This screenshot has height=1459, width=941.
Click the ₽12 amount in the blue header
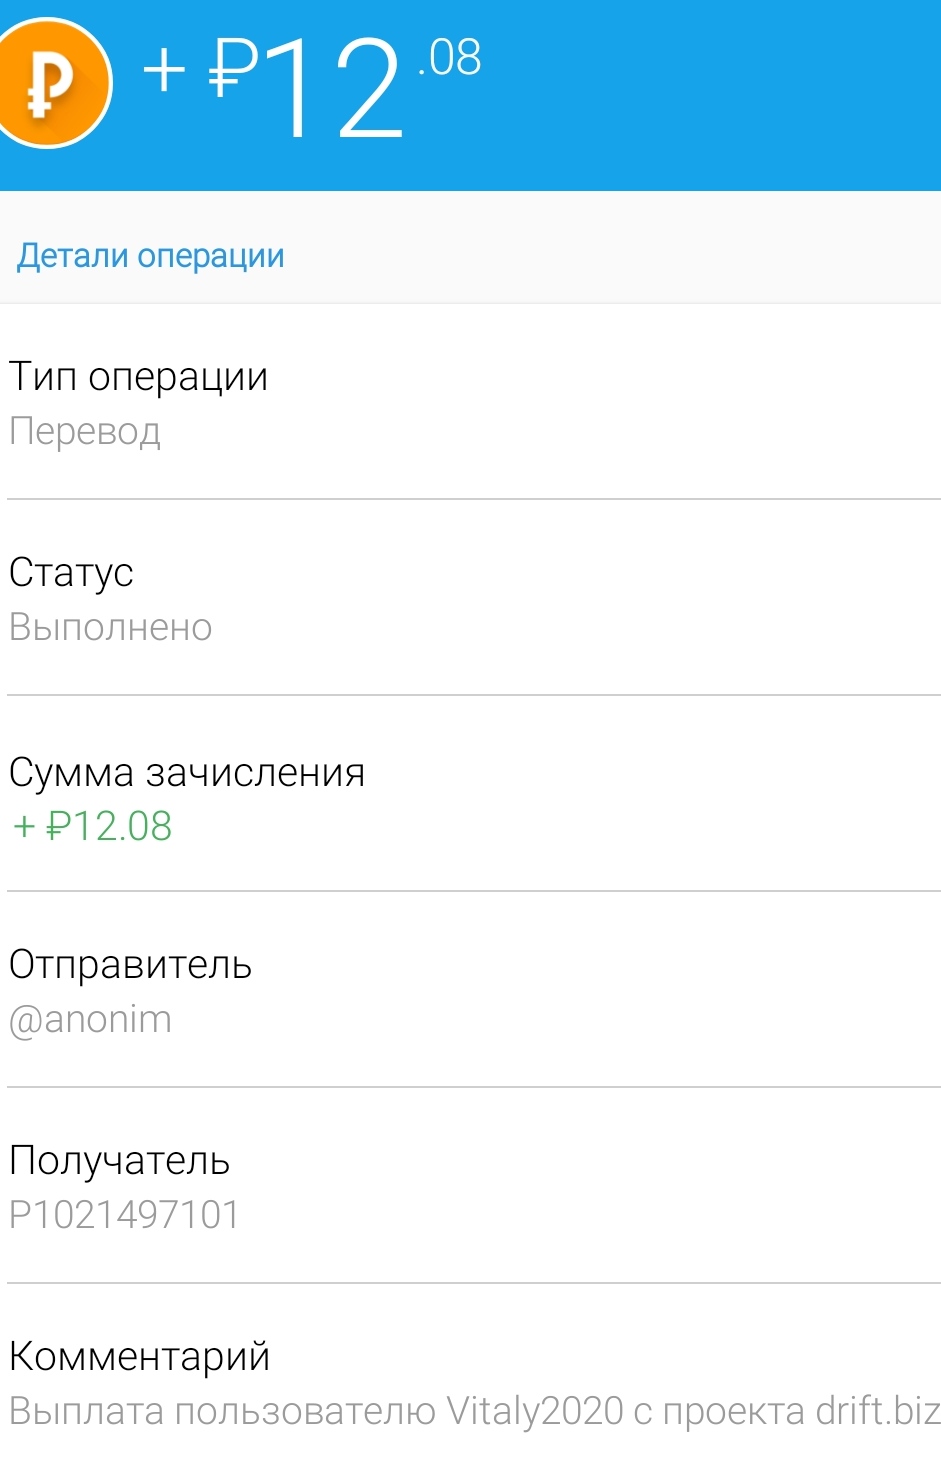[x=306, y=88]
